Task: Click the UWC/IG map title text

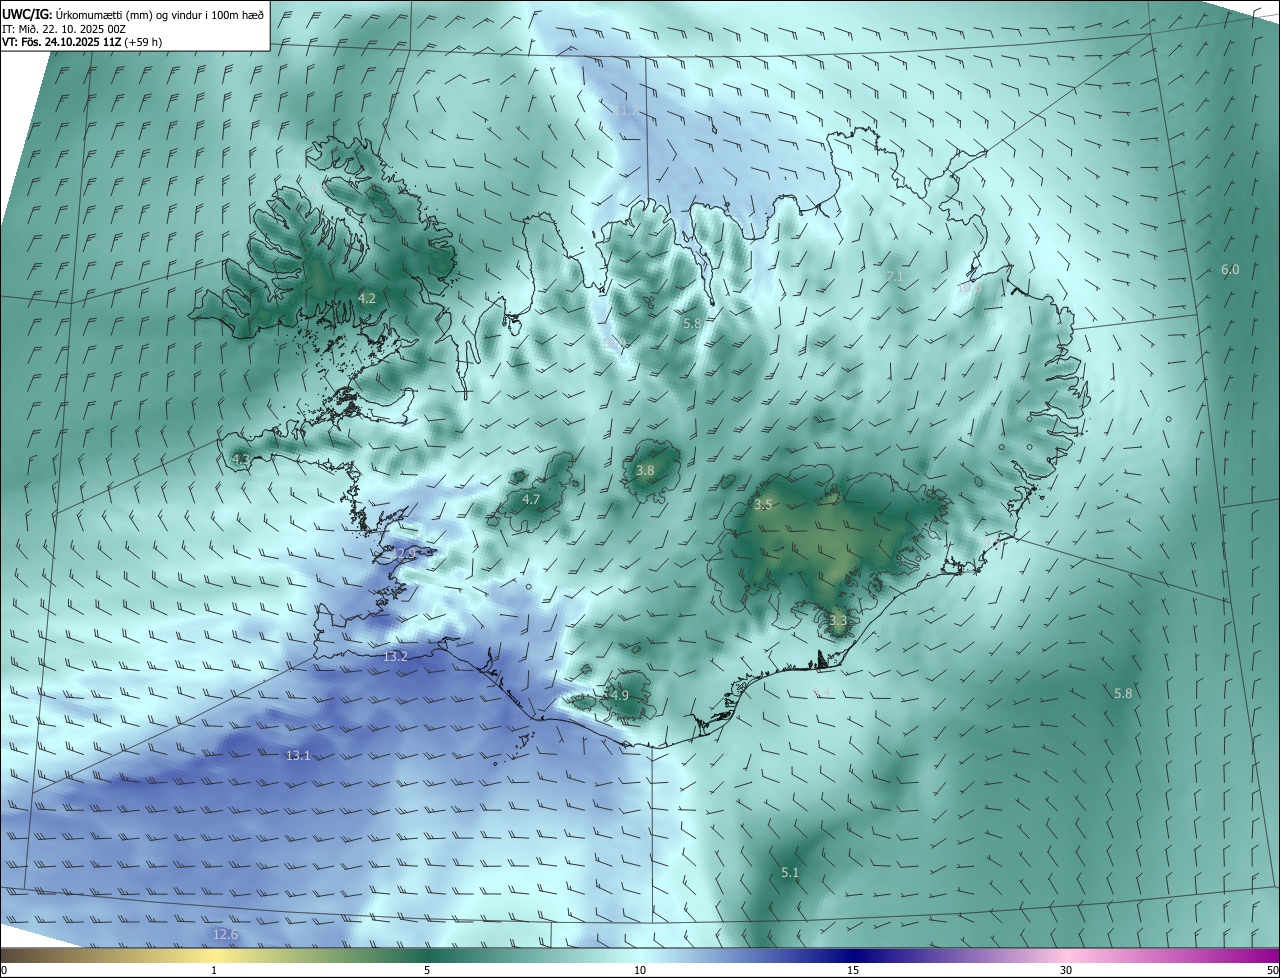Action: tap(133, 13)
